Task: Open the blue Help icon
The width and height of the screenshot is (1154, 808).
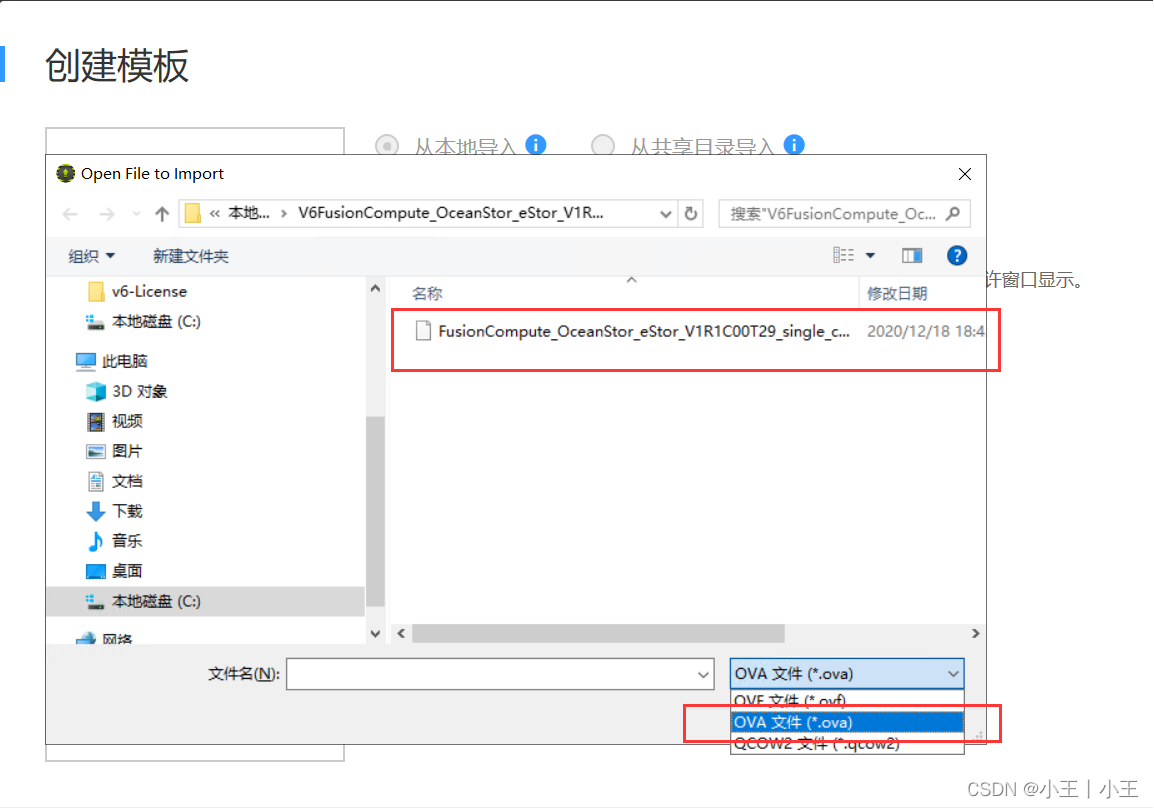Action: pyautogui.click(x=957, y=255)
